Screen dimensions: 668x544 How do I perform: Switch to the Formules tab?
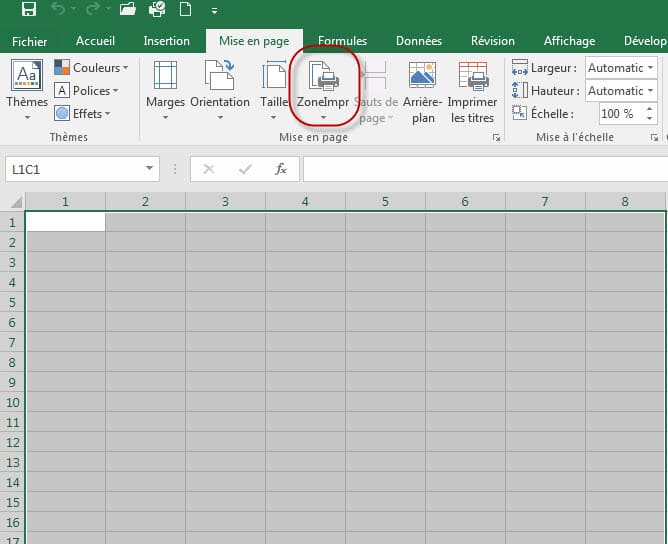(x=342, y=41)
